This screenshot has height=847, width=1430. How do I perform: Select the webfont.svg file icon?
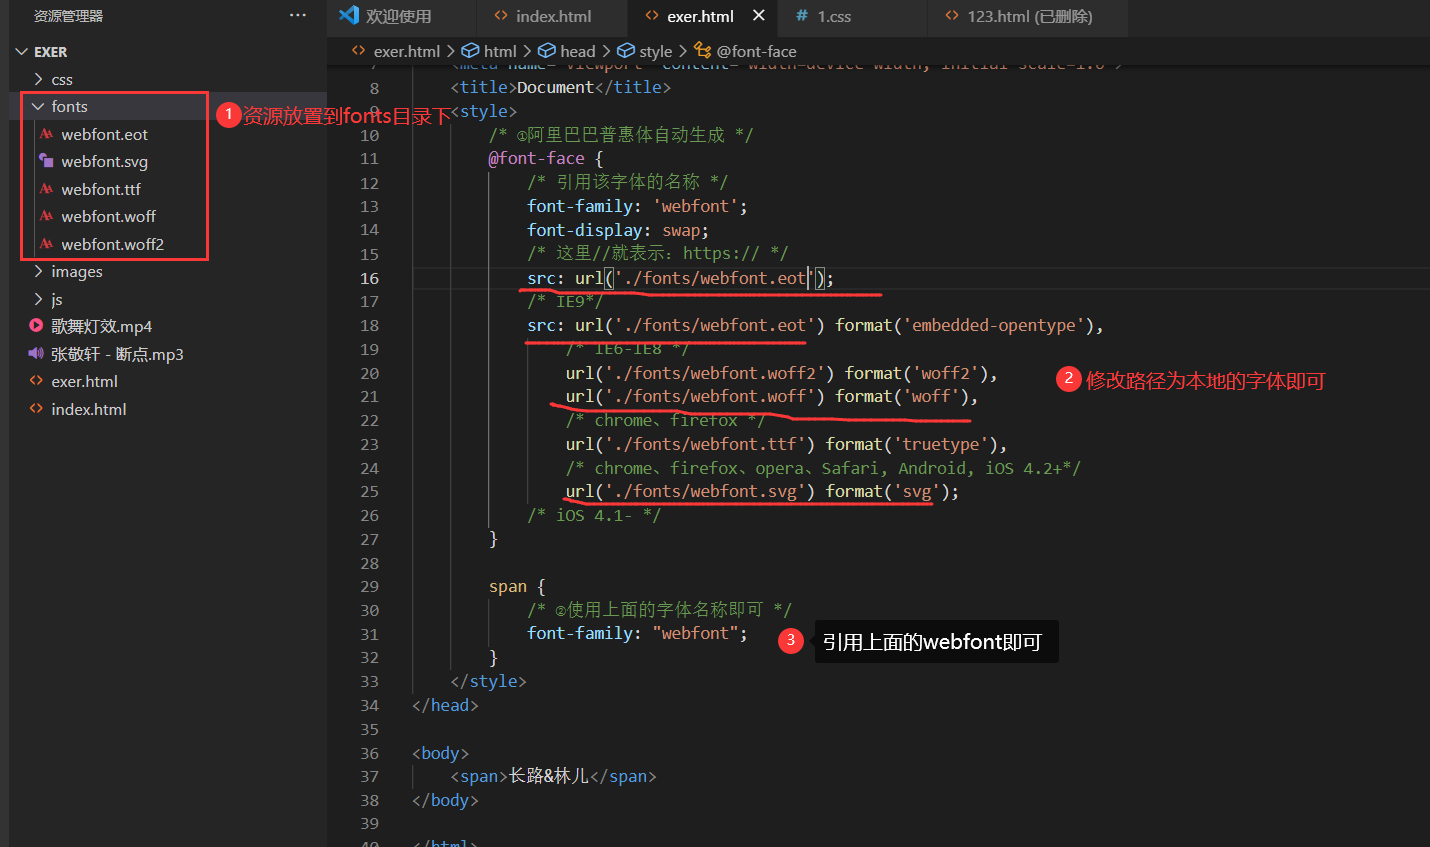[x=46, y=161]
